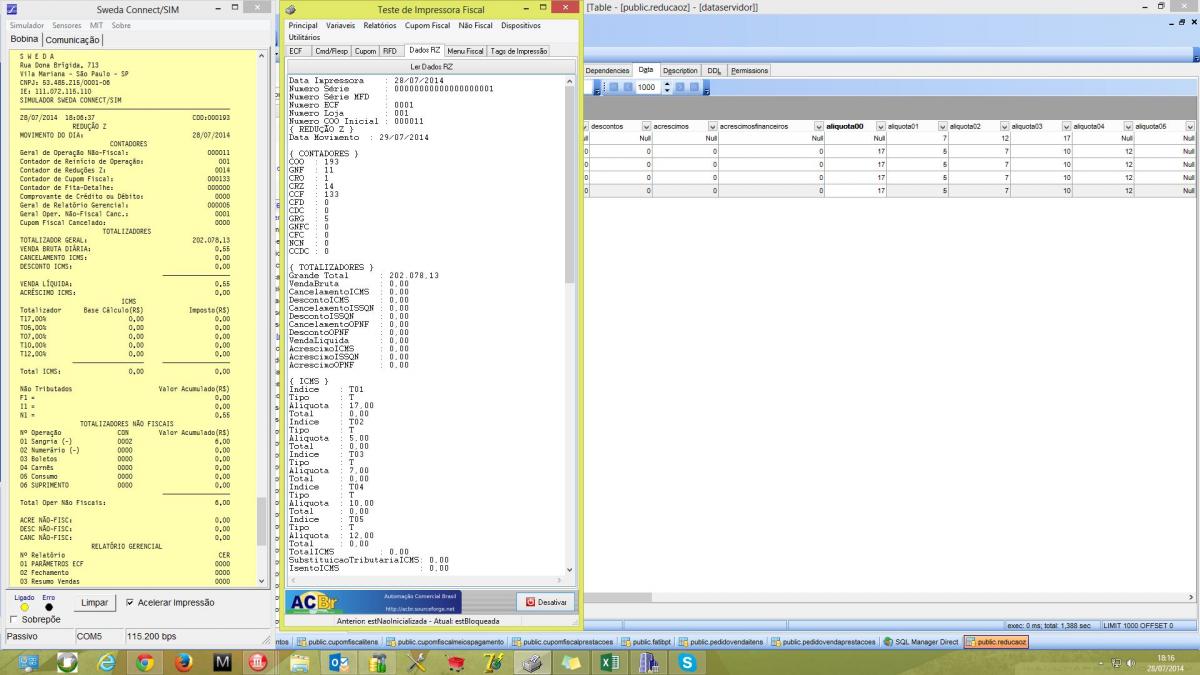Click the Desativar button
Viewport: 1200px width, 675px height.
[x=546, y=602]
